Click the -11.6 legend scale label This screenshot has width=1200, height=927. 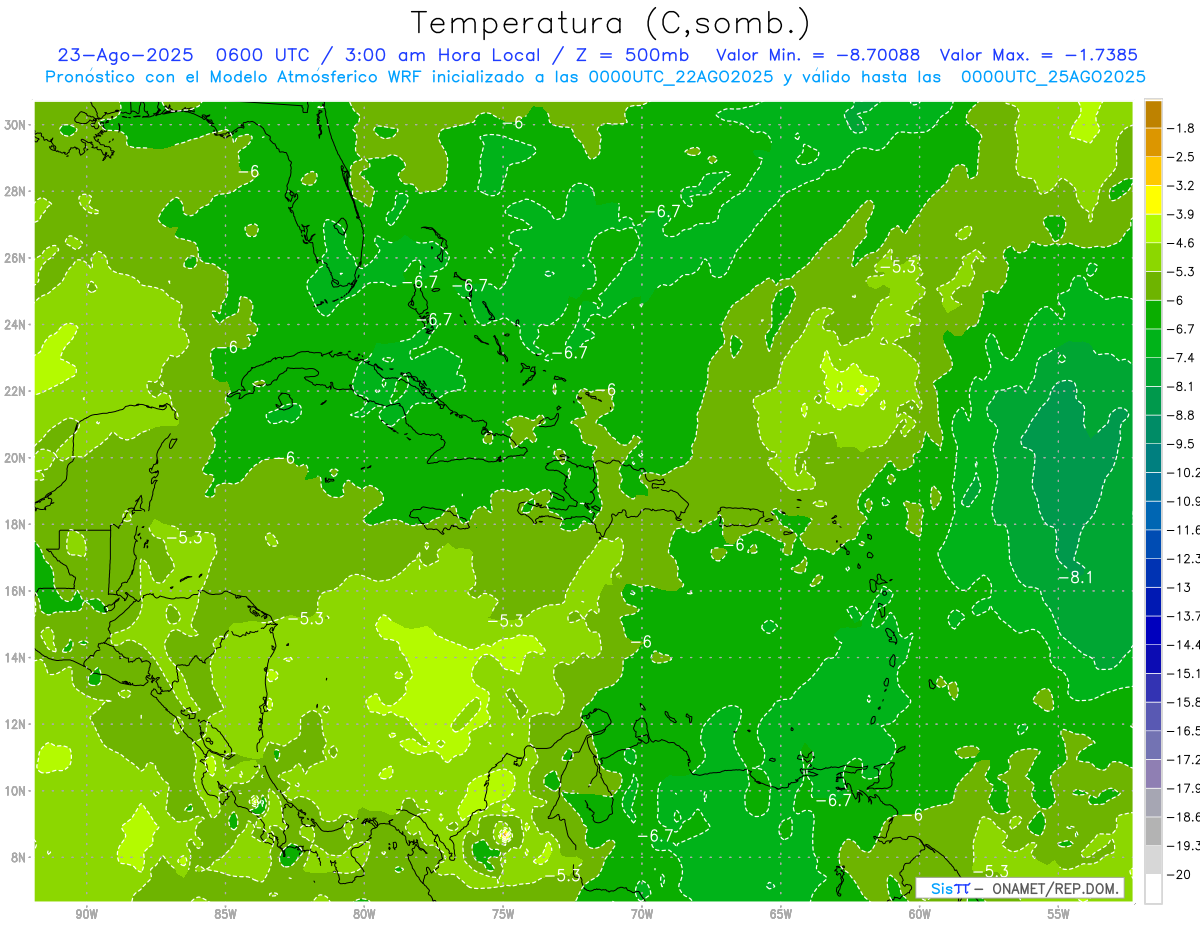point(1185,530)
